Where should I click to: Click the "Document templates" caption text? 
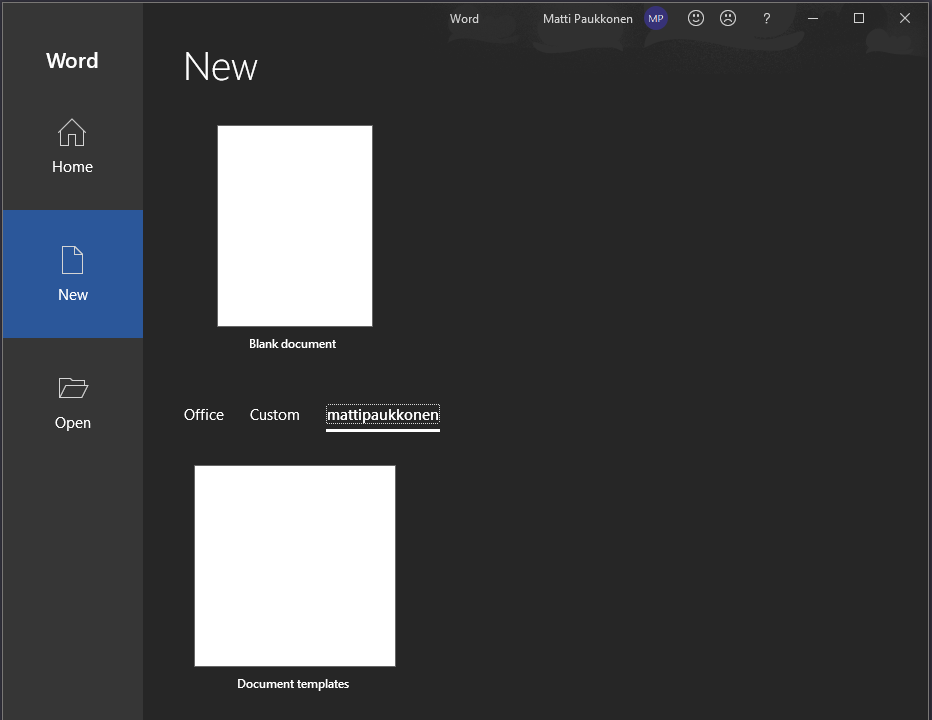[x=293, y=684]
